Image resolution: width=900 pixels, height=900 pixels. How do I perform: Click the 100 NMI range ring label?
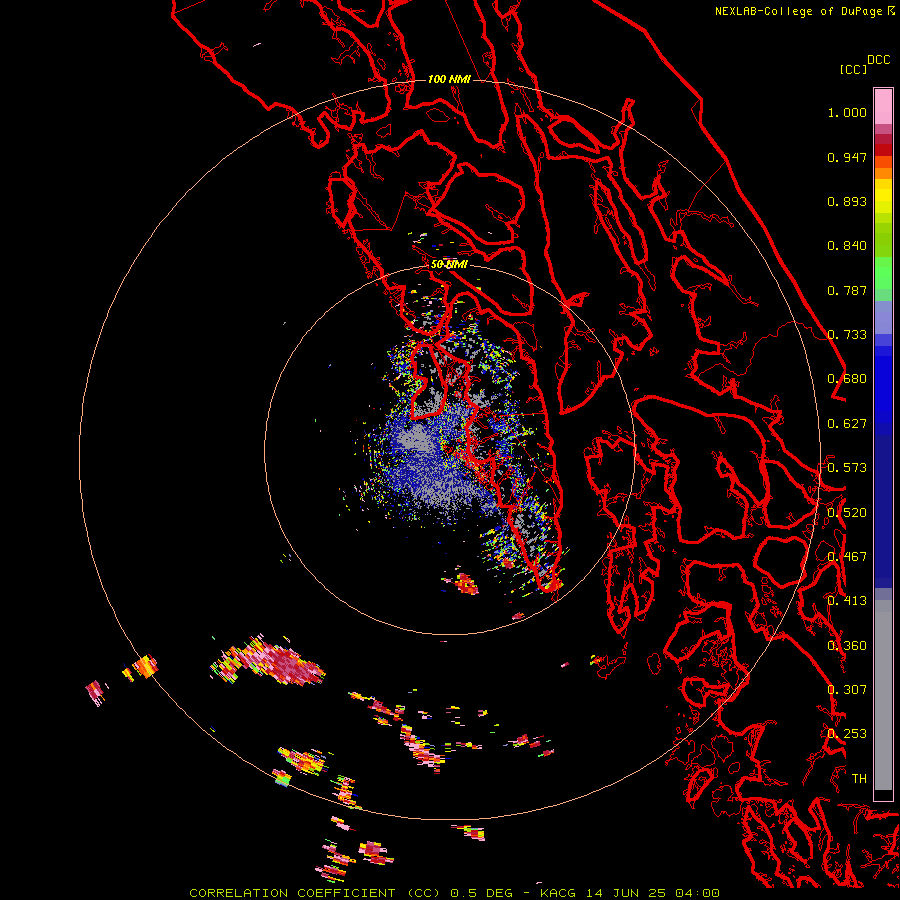tap(449, 79)
